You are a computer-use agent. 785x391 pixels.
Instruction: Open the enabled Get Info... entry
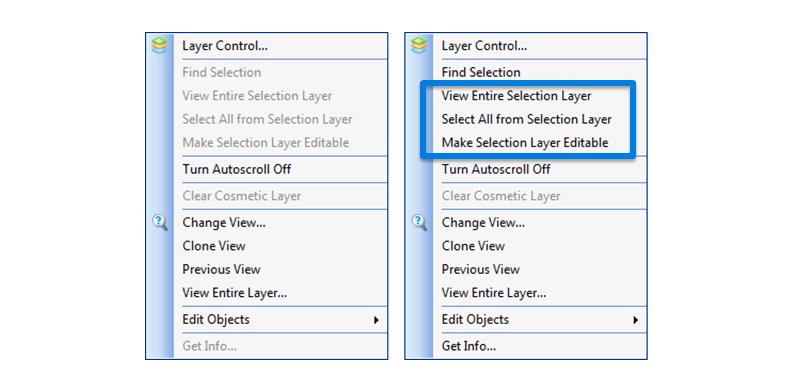[469, 346]
